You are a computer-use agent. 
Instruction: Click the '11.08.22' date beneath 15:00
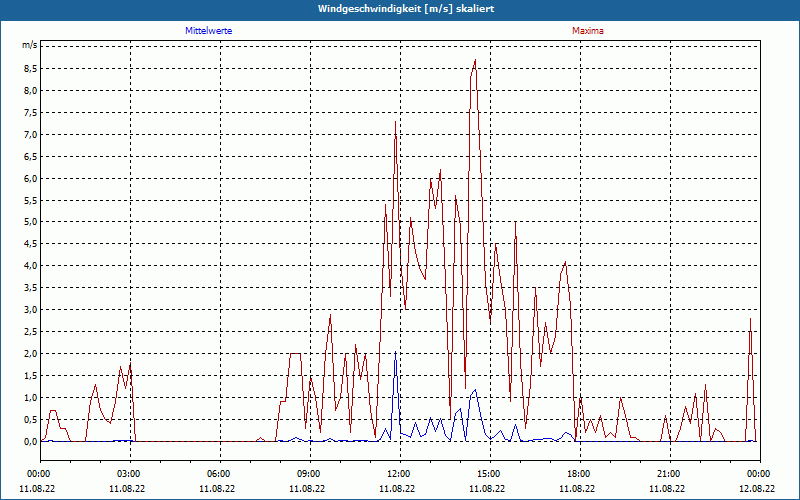487,489
